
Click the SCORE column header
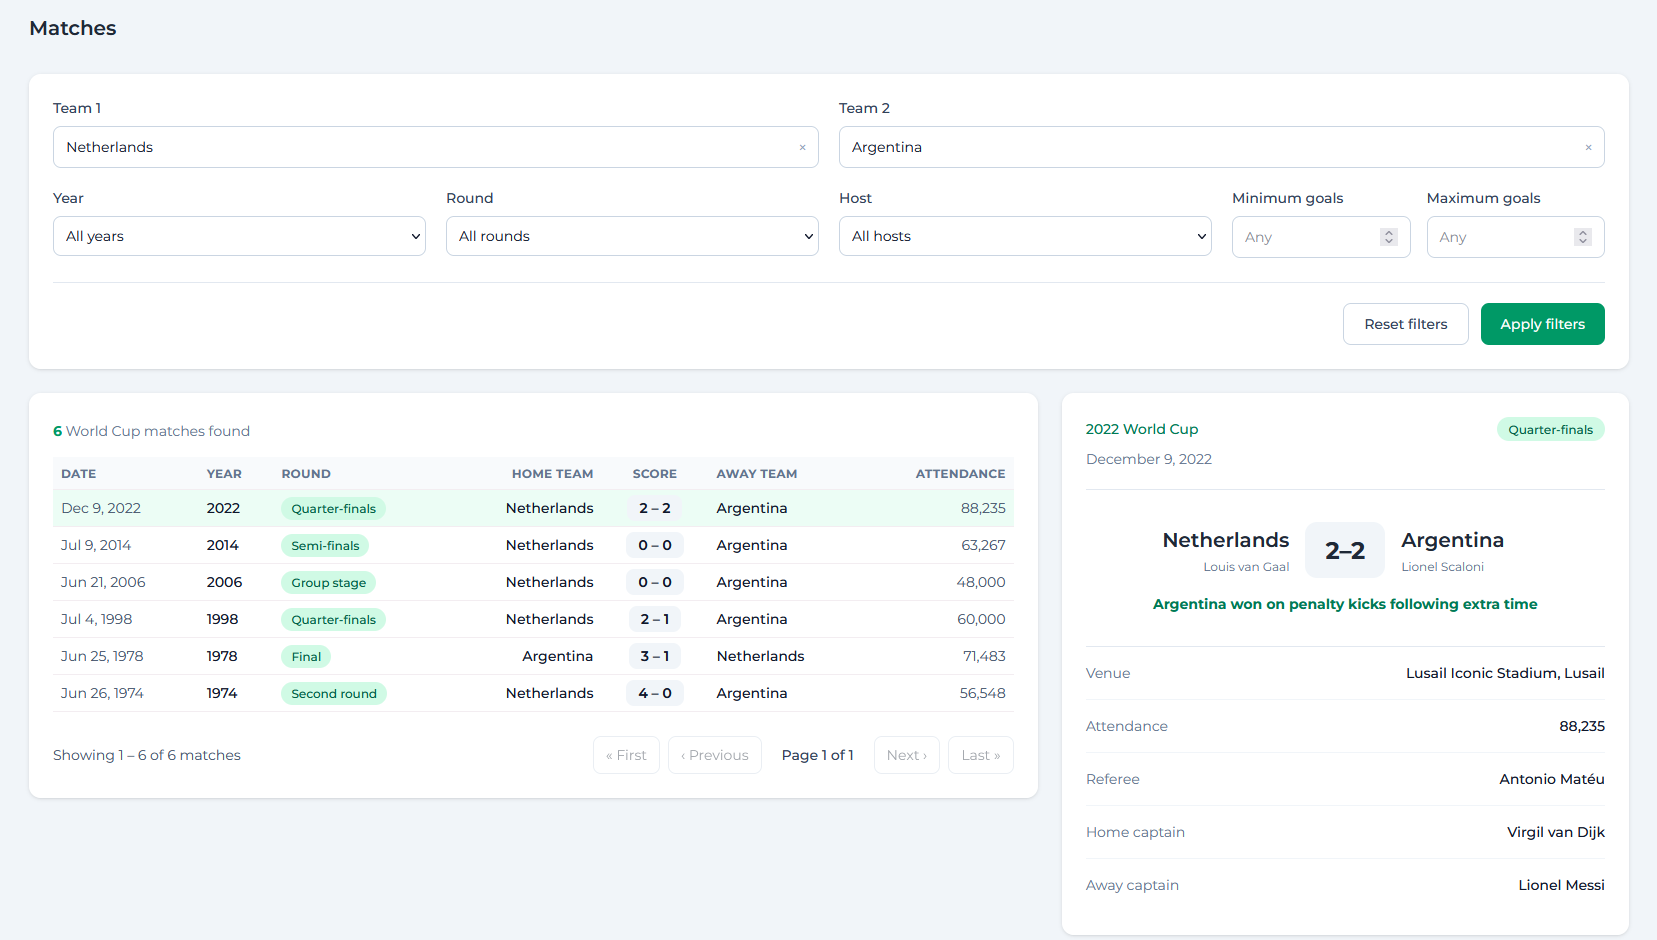pyautogui.click(x=655, y=474)
